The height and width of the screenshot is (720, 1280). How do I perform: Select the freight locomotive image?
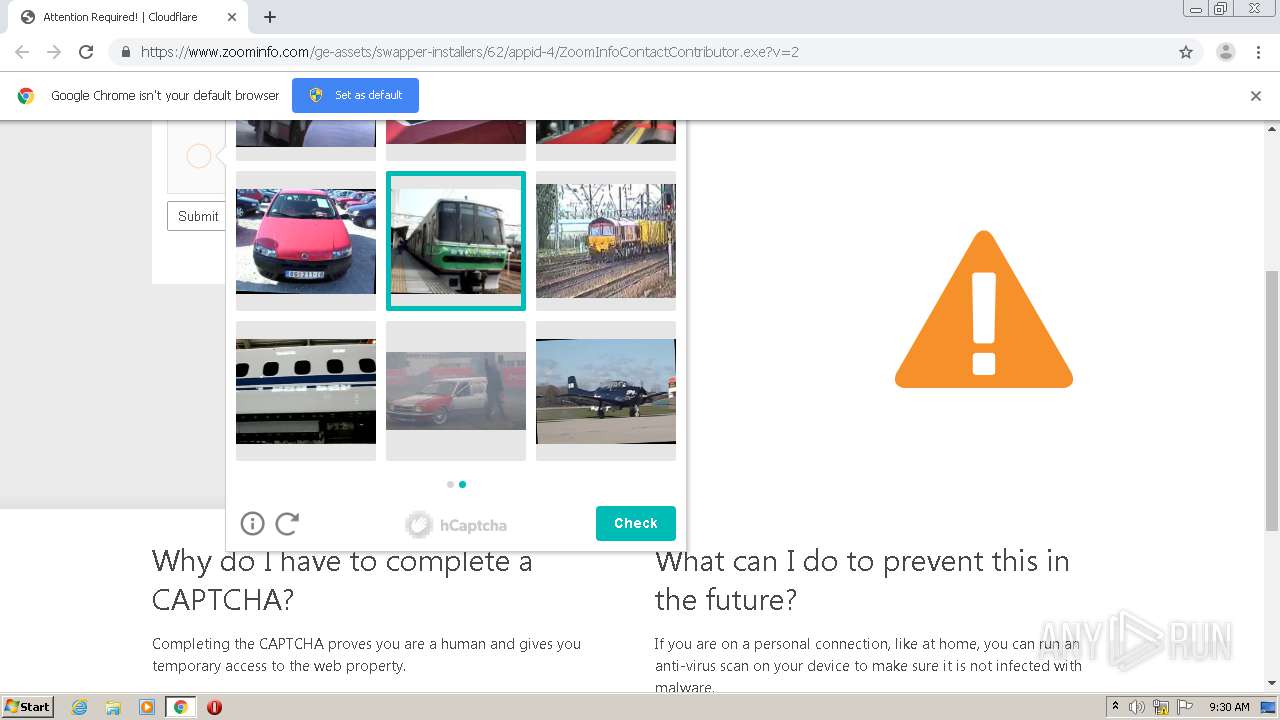pos(606,241)
